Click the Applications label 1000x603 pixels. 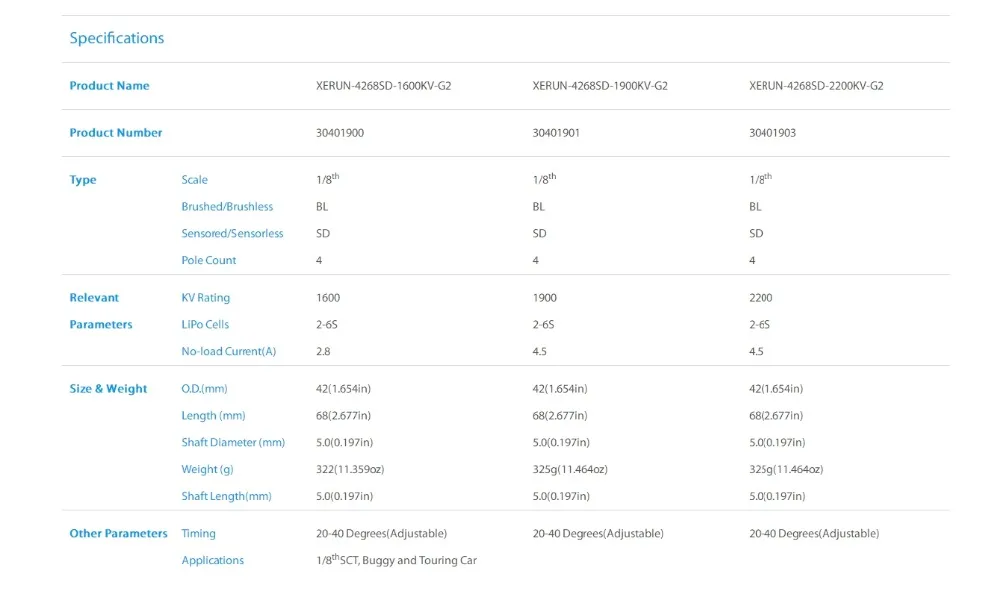(212, 560)
